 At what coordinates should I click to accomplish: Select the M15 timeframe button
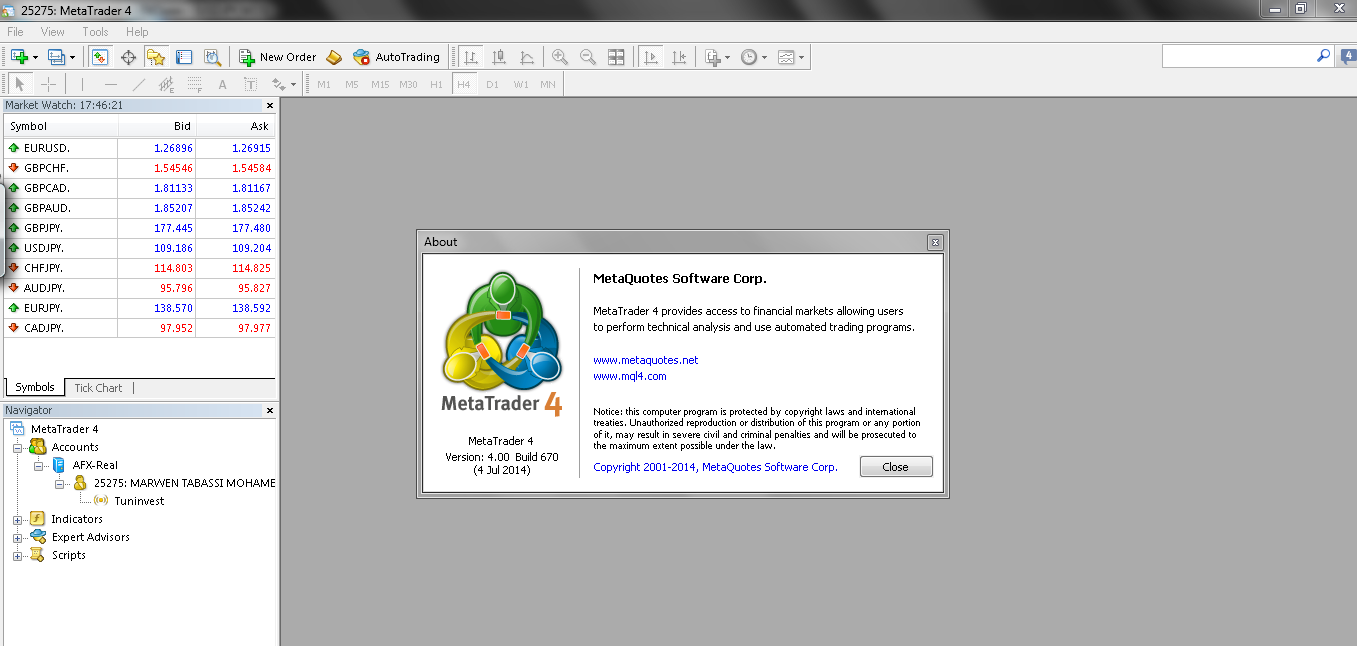[x=380, y=84]
